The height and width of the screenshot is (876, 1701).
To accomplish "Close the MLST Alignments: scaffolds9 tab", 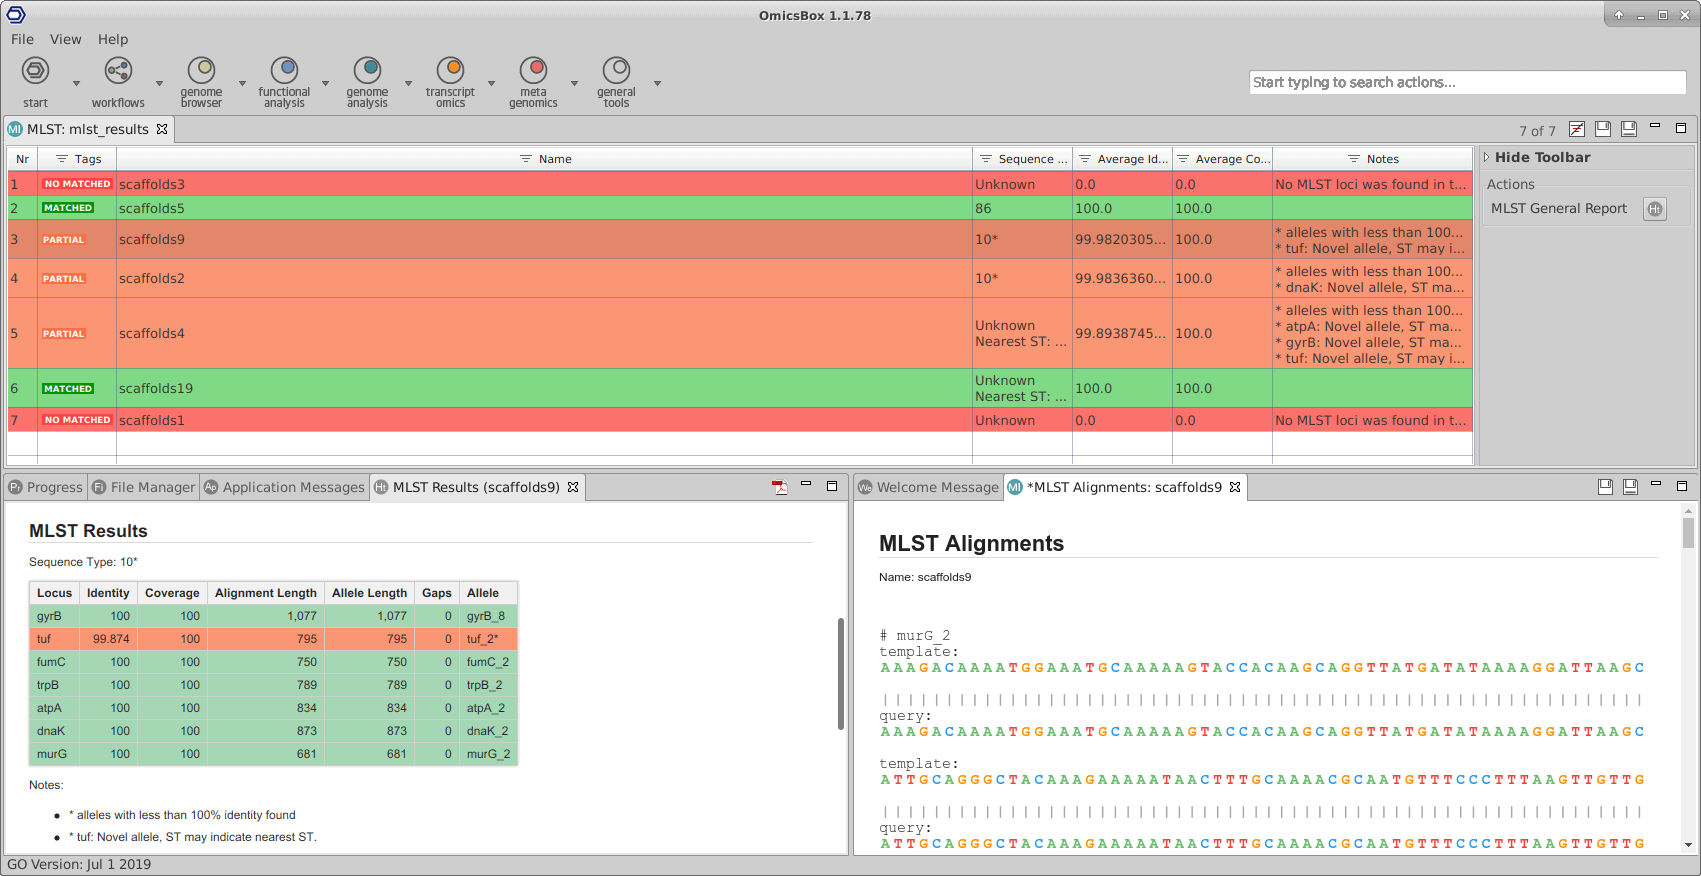I will pos(1235,487).
